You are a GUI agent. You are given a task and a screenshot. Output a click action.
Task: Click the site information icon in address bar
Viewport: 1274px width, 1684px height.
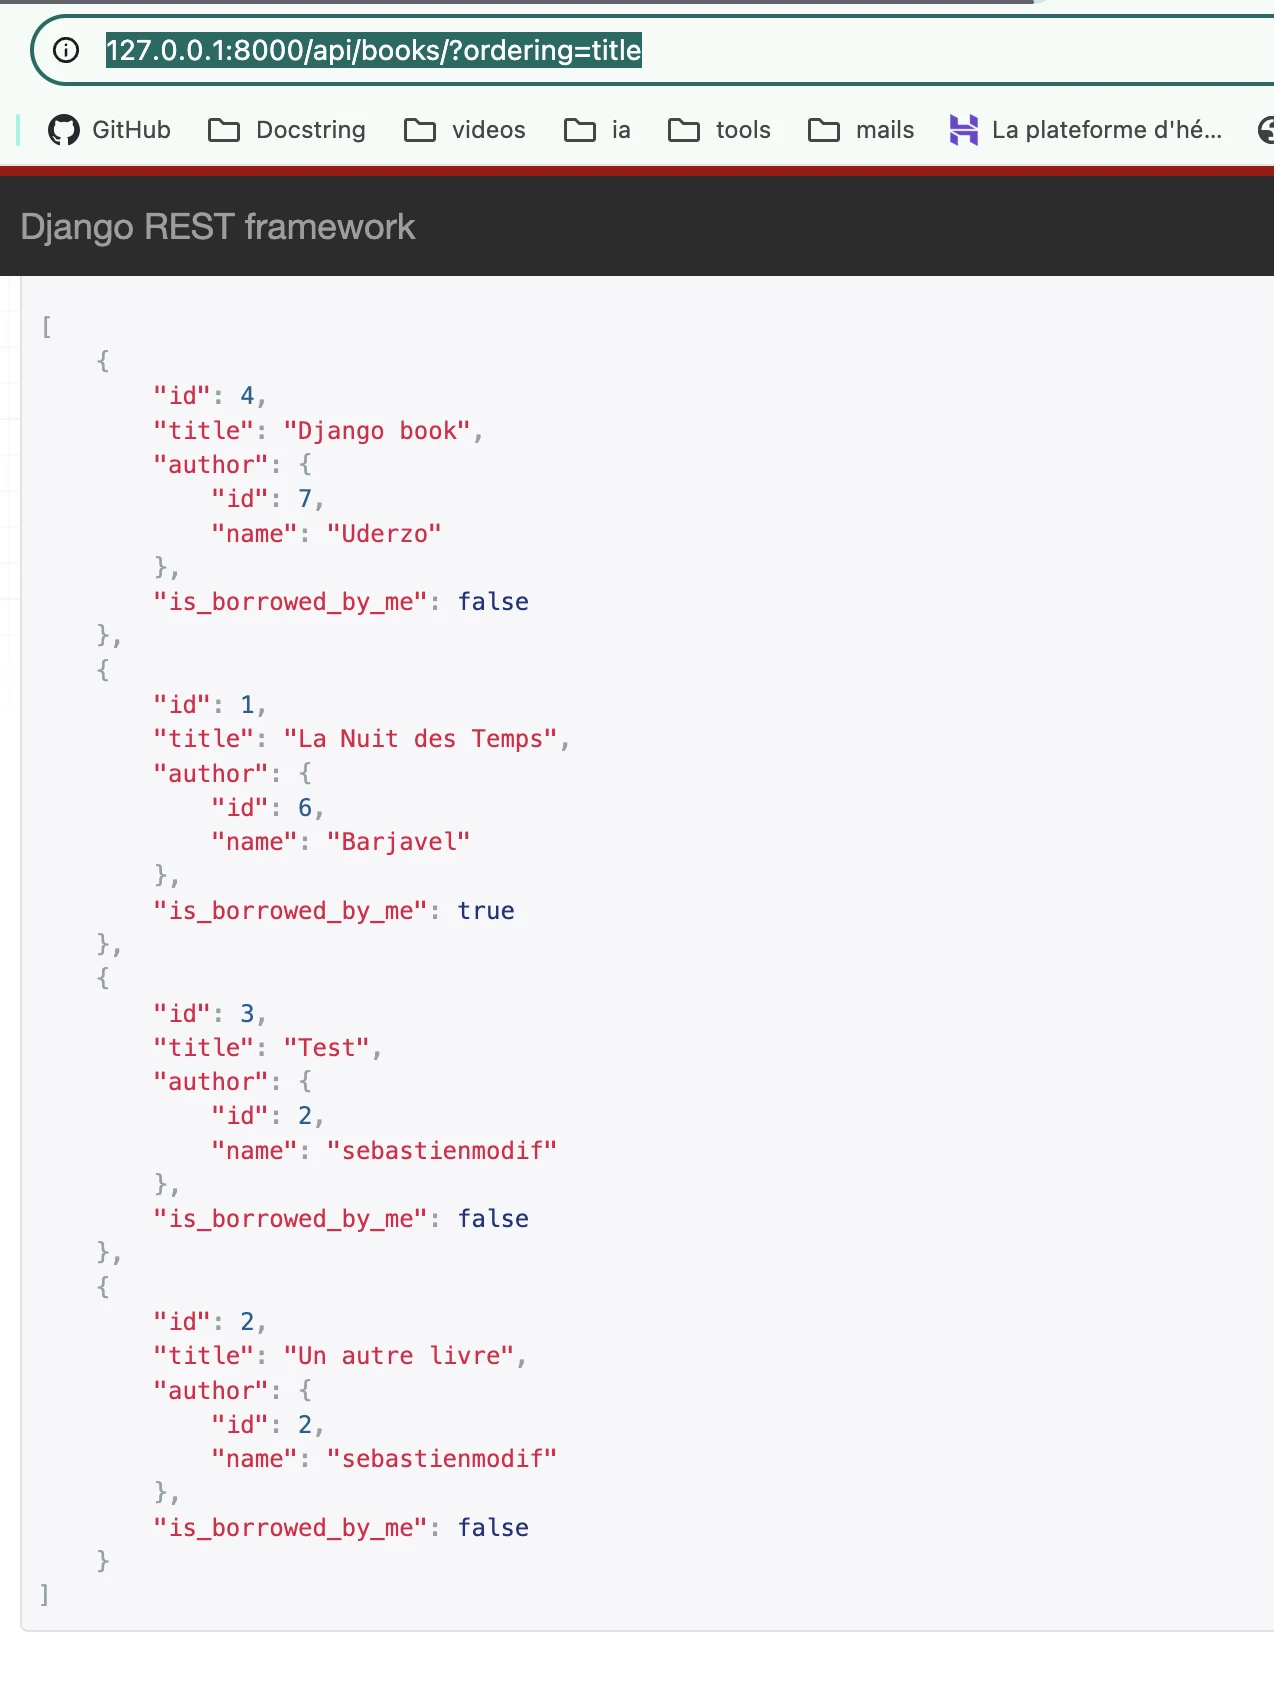66,50
